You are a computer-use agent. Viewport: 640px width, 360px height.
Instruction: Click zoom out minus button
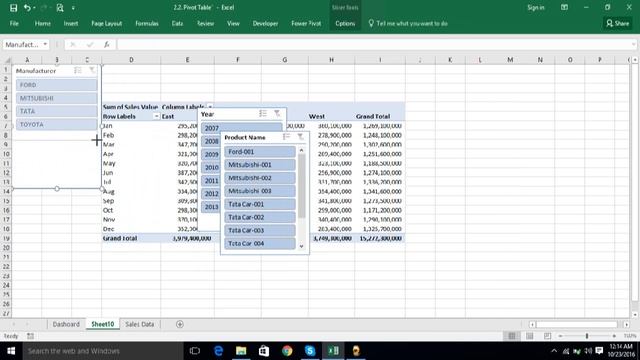point(561,336)
